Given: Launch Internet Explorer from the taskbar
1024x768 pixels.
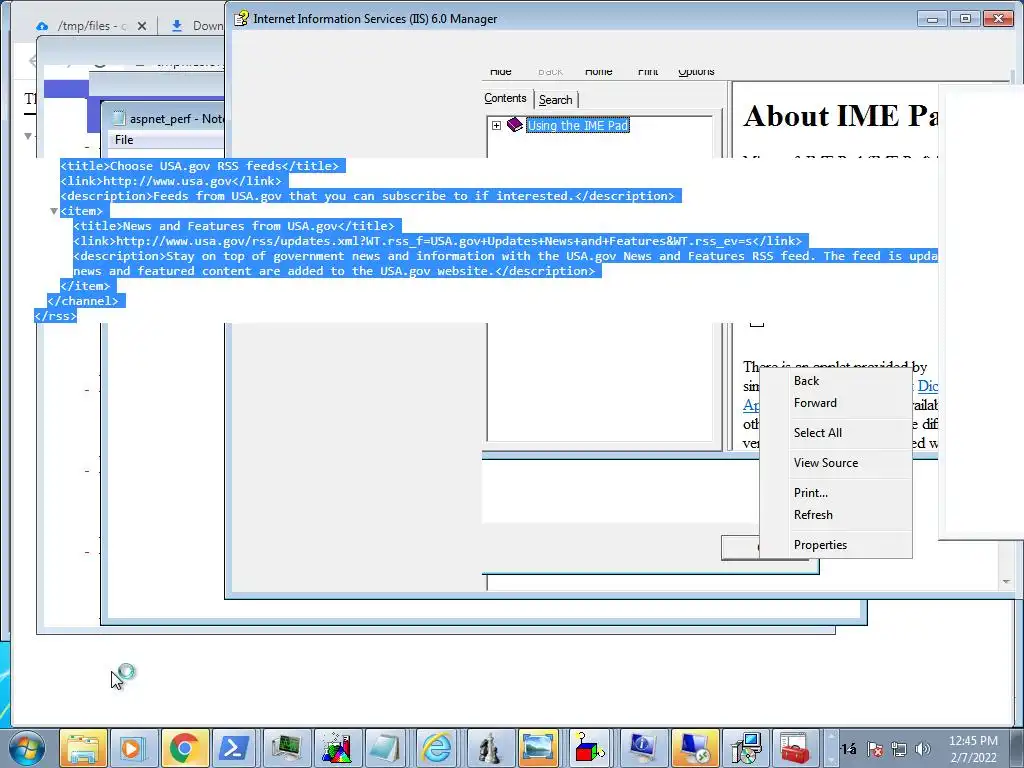Looking at the screenshot, I should pyautogui.click(x=436, y=748).
